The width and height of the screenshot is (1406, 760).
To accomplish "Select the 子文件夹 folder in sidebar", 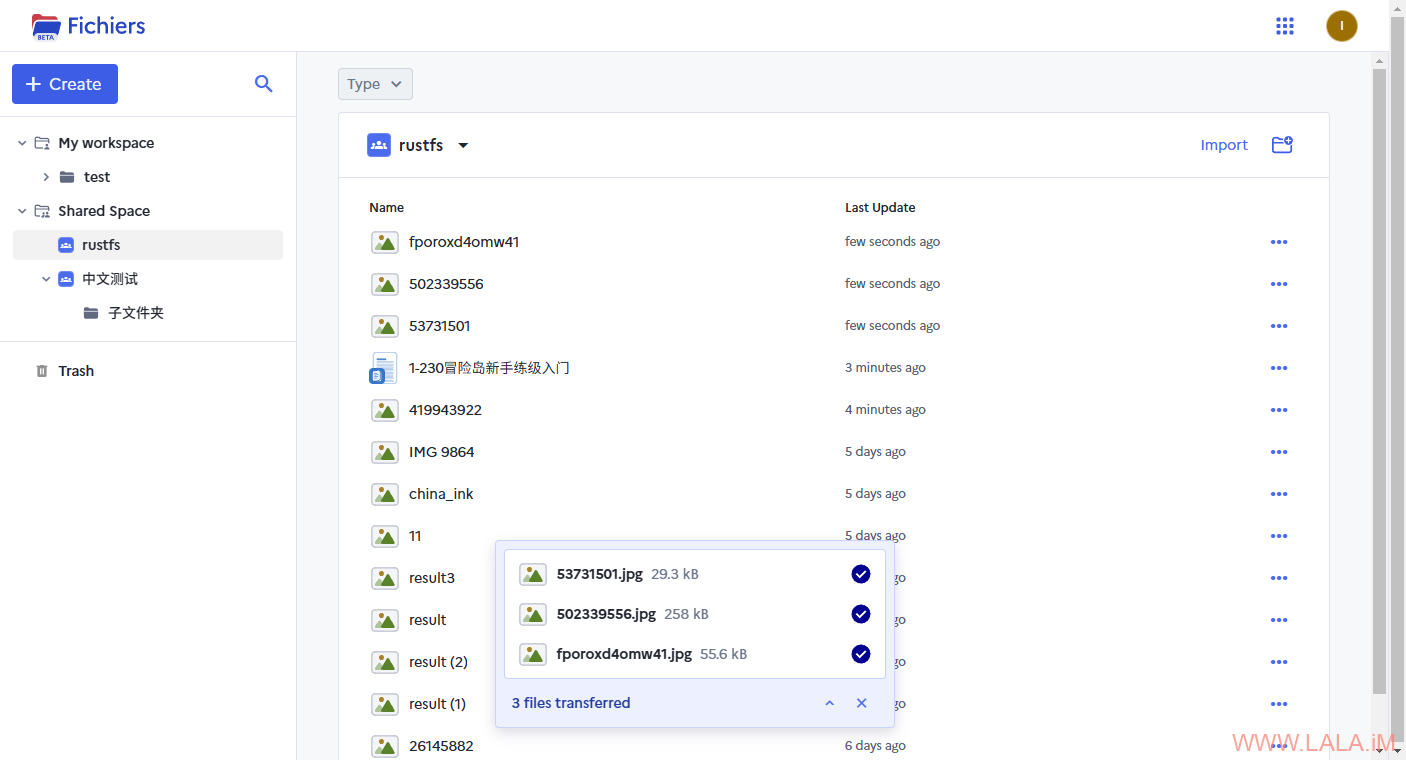I will click(135, 313).
